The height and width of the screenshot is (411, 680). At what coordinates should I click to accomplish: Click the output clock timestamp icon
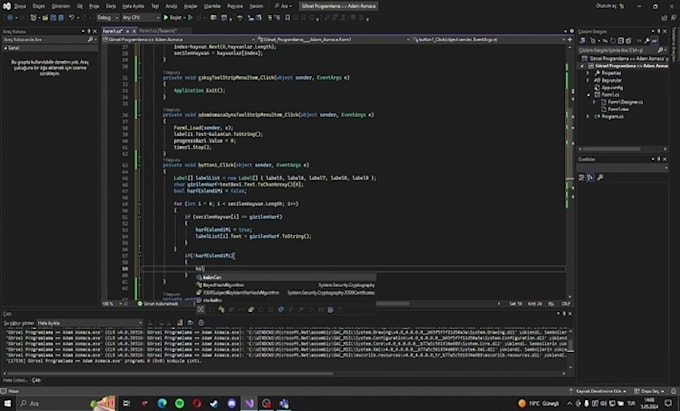coord(201,323)
